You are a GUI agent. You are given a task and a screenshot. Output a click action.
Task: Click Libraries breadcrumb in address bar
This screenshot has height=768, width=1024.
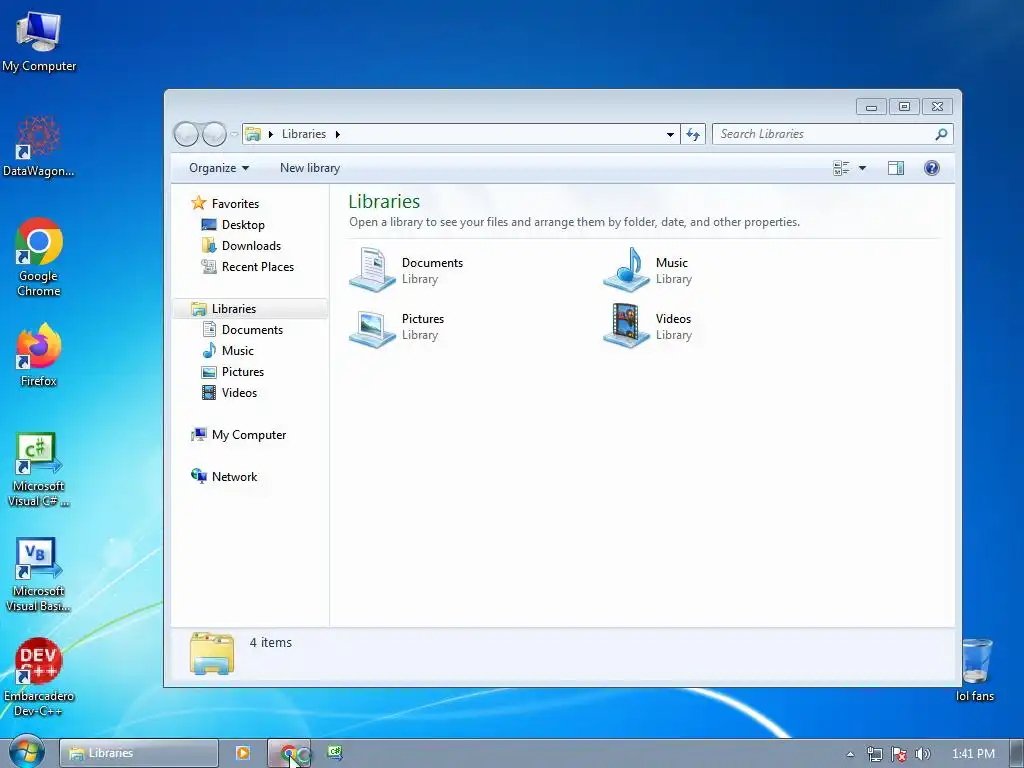click(304, 134)
